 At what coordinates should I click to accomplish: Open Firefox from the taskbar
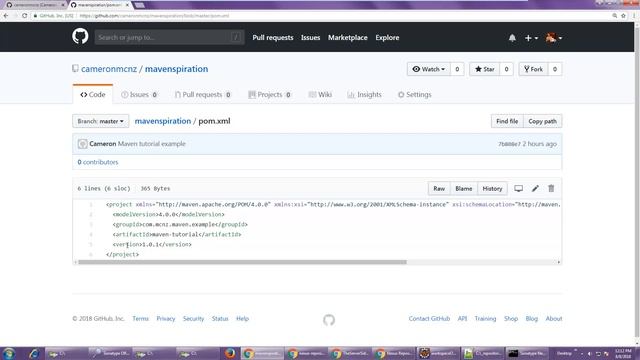pos(230,353)
